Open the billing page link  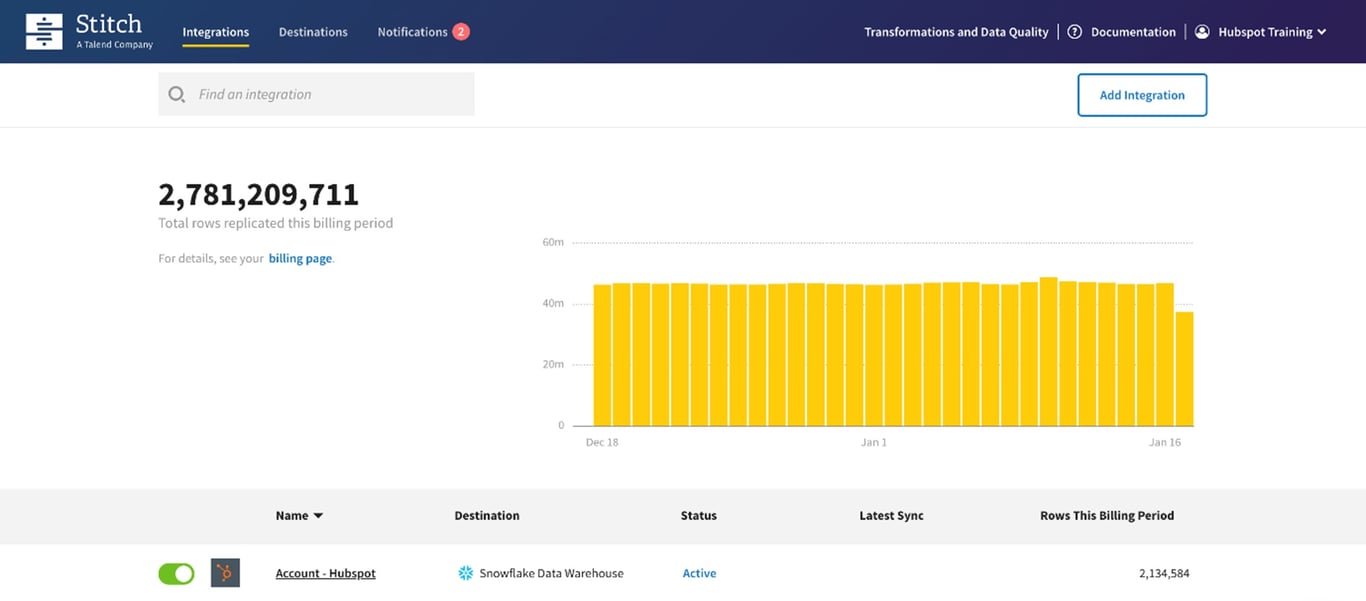300,258
